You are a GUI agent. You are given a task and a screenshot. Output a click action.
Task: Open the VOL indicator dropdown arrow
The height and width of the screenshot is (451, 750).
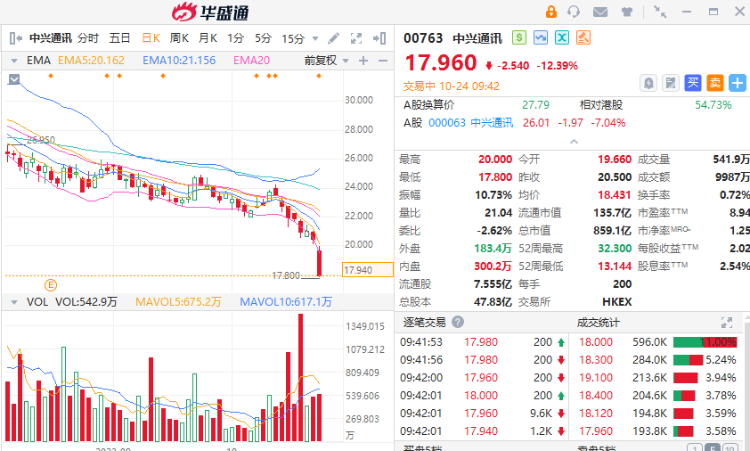pyautogui.click(x=14, y=302)
